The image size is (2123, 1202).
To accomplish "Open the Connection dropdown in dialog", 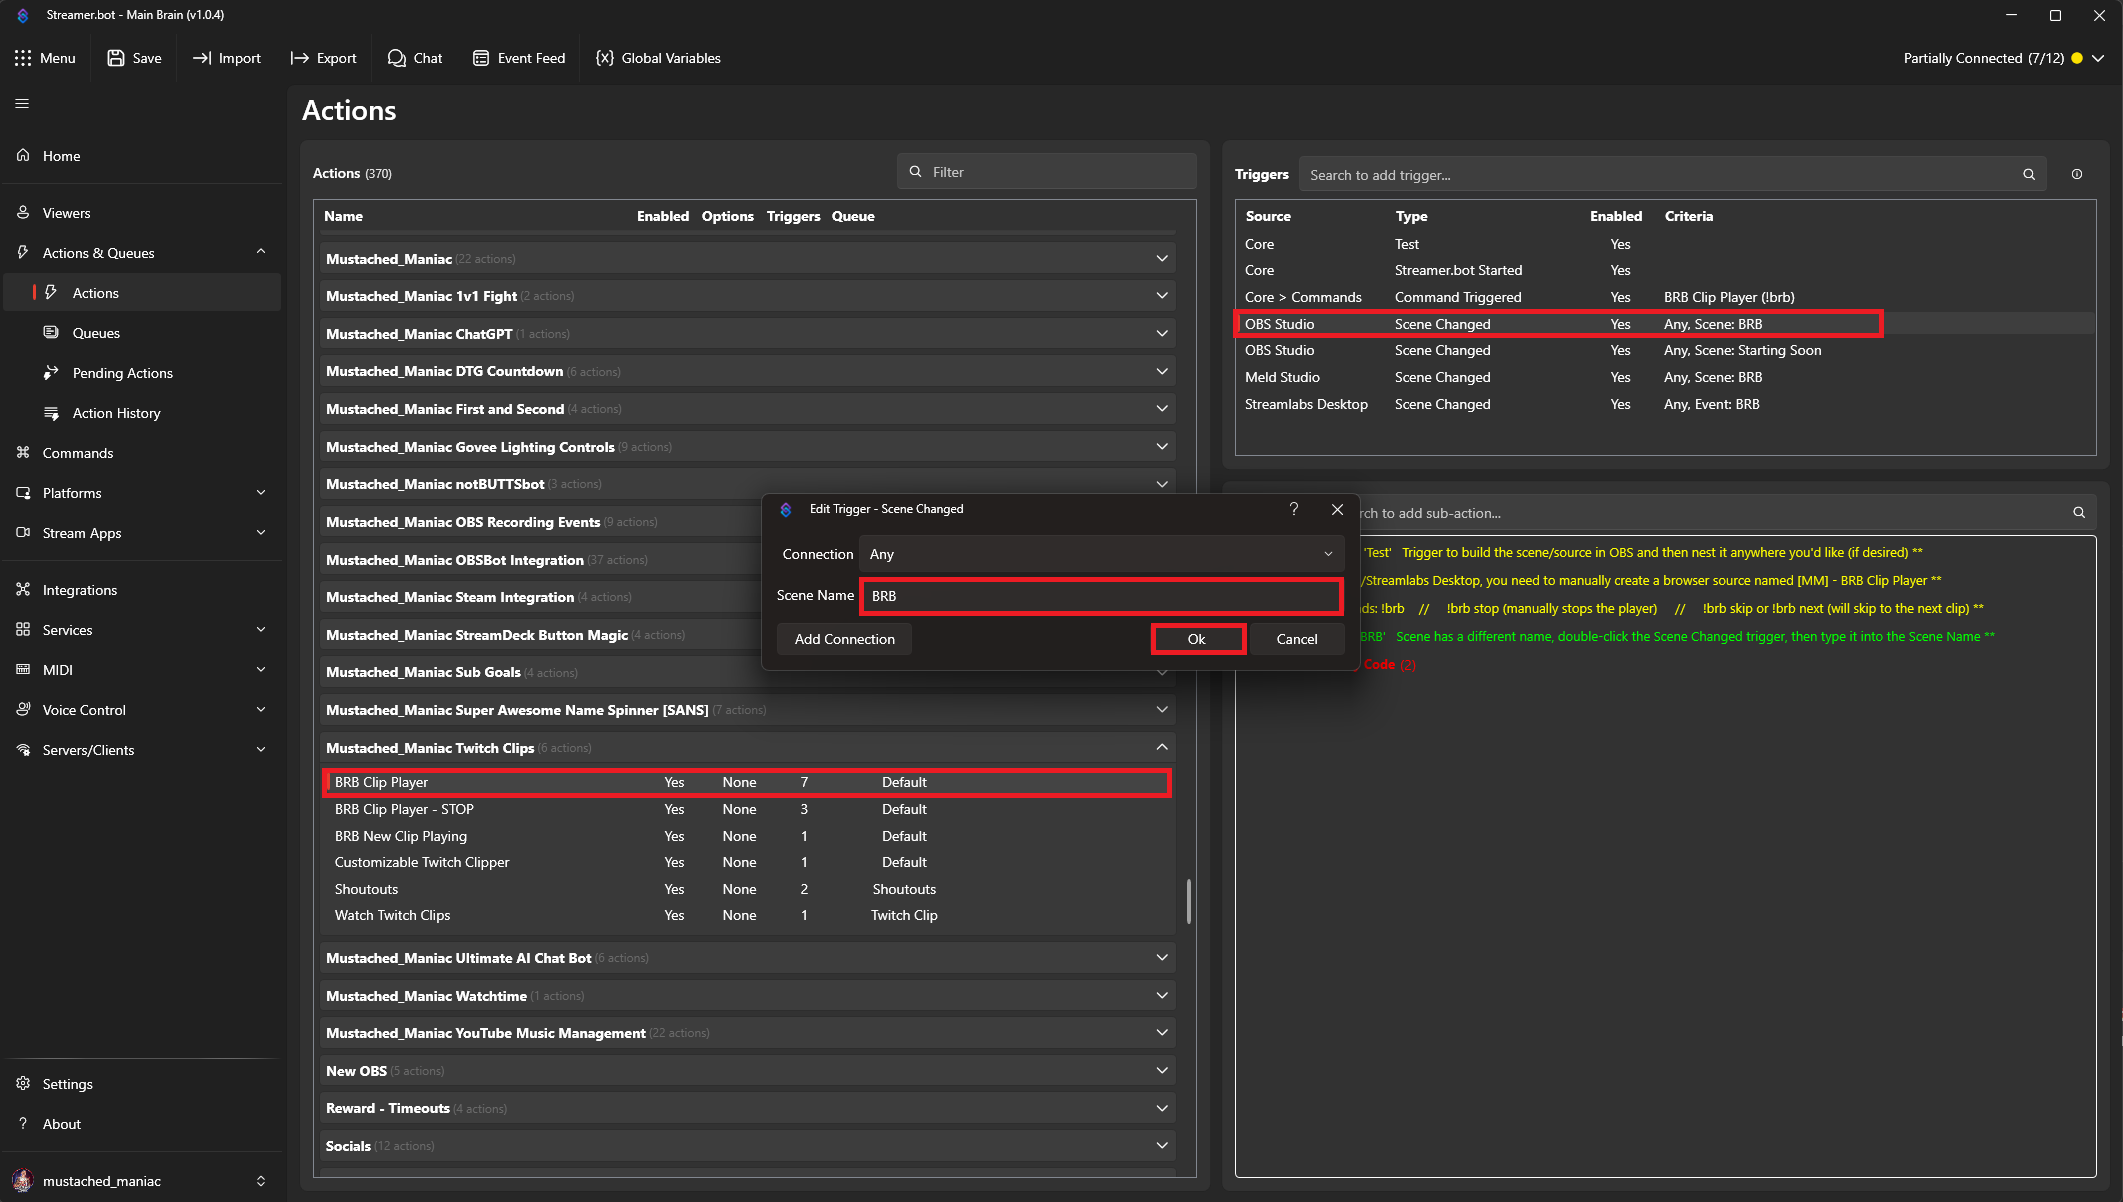I will pos(1100,554).
